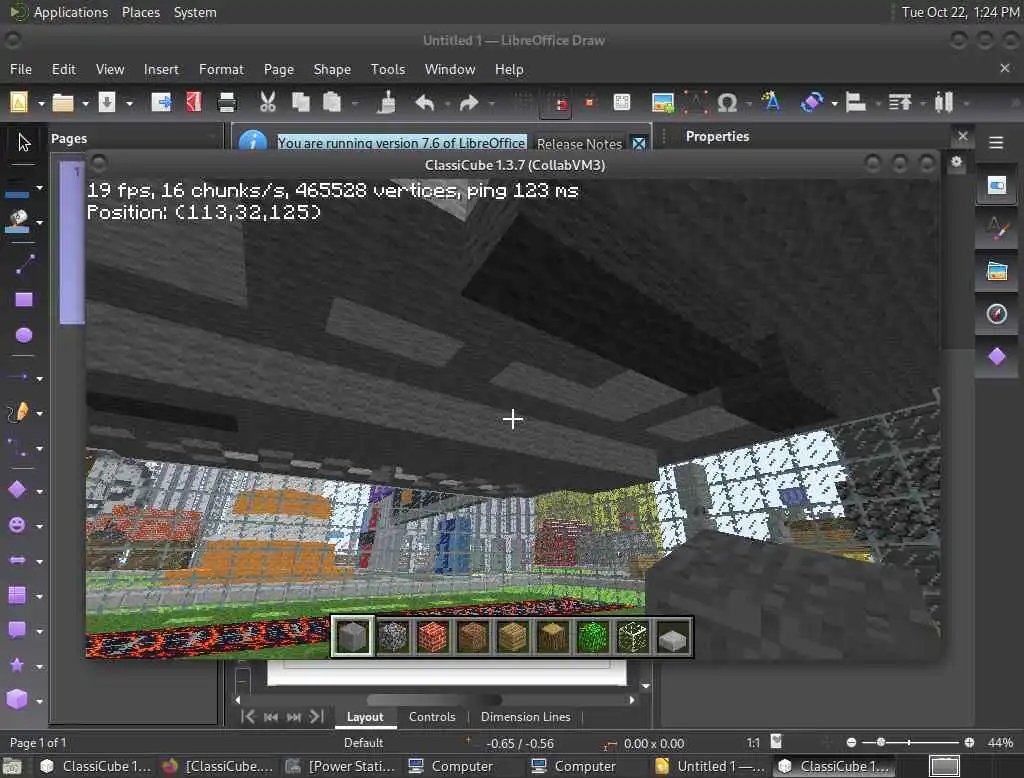Click zoom out minus button
The height and width of the screenshot is (778, 1024).
851,743
